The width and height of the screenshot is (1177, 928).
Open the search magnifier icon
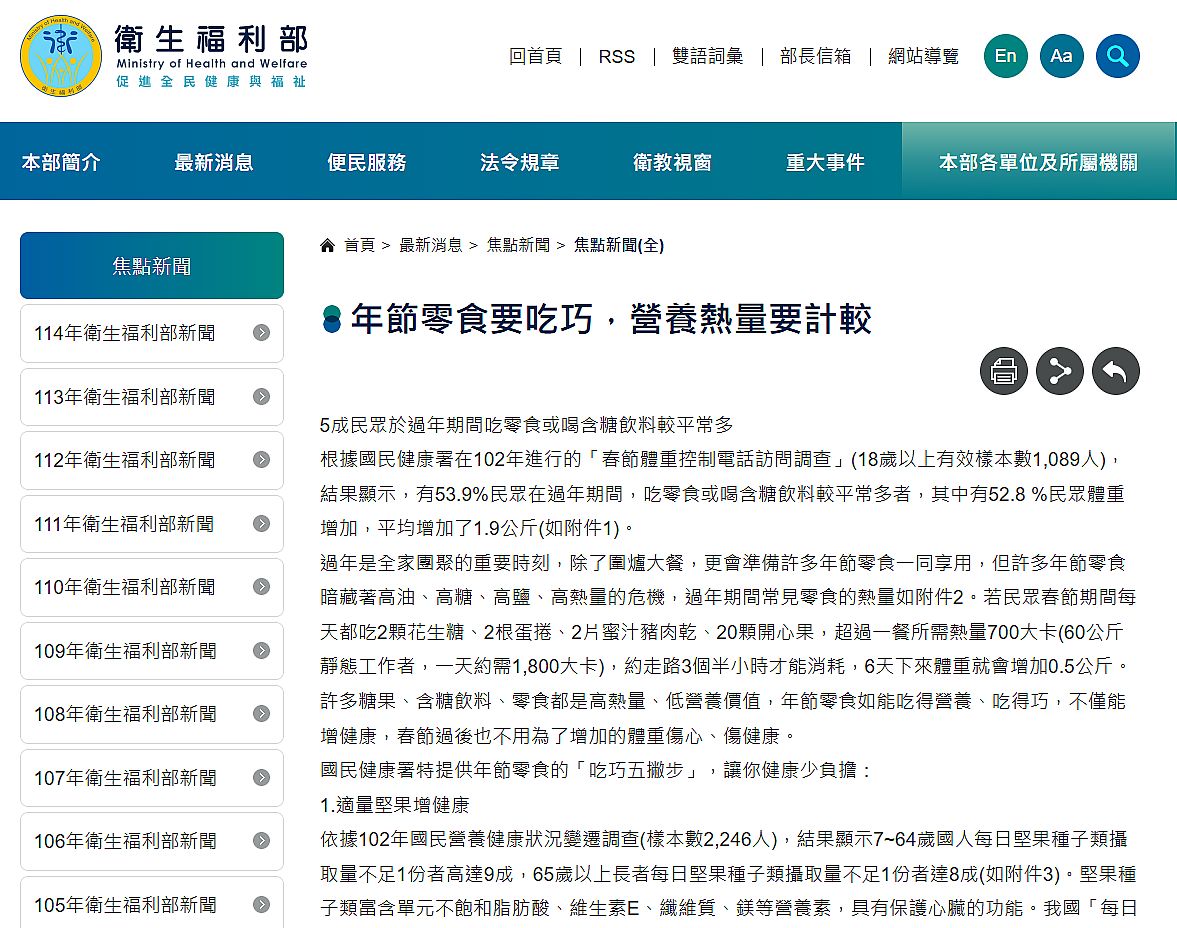(1117, 56)
